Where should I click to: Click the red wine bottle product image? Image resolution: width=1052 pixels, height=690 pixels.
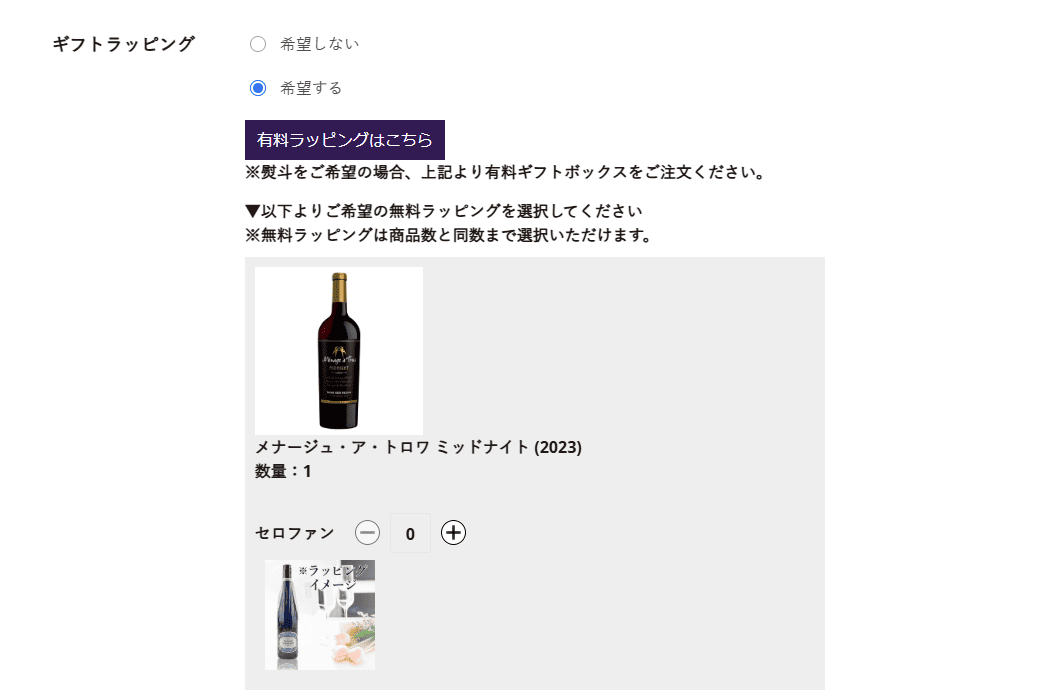[x=339, y=350]
